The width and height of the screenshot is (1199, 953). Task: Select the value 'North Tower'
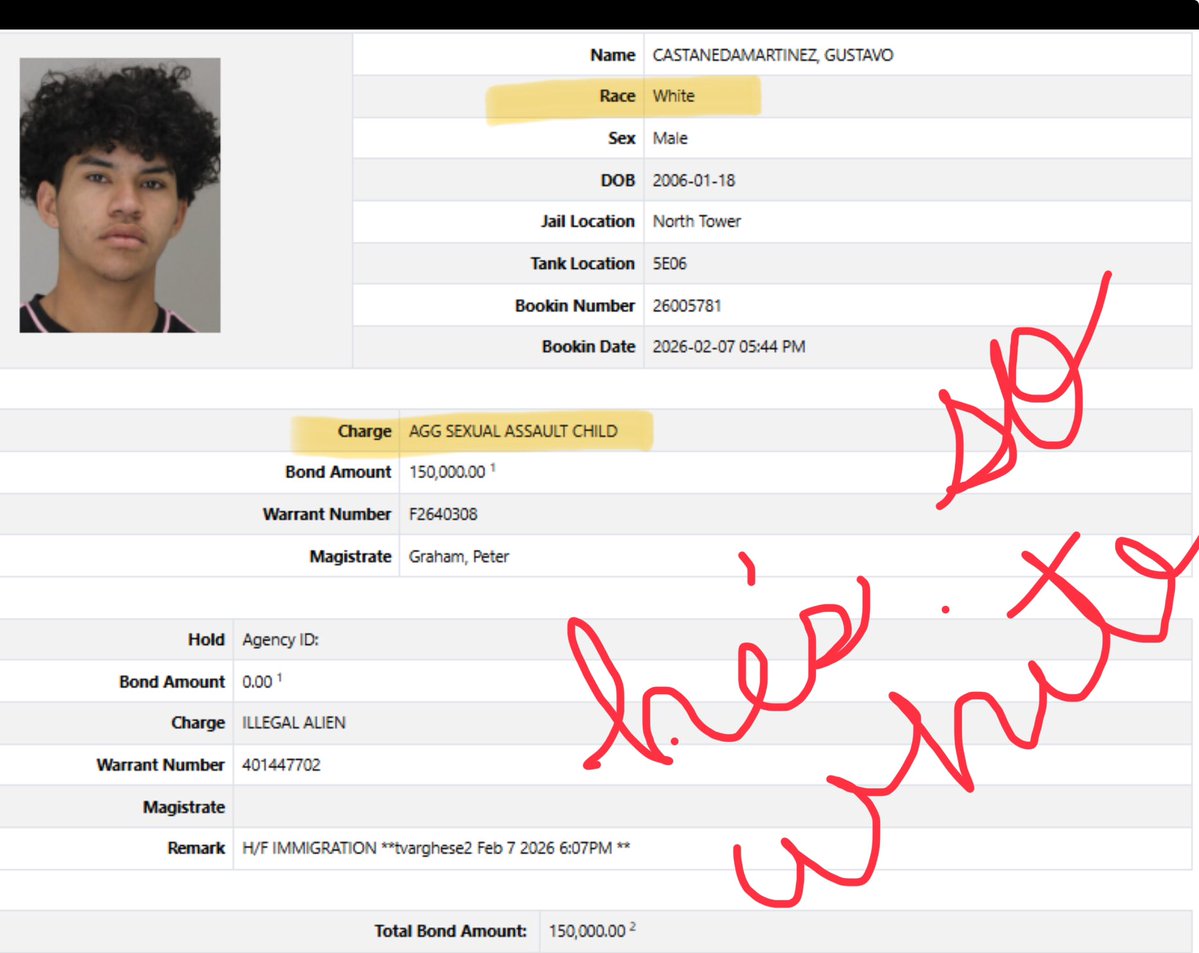pos(697,222)
